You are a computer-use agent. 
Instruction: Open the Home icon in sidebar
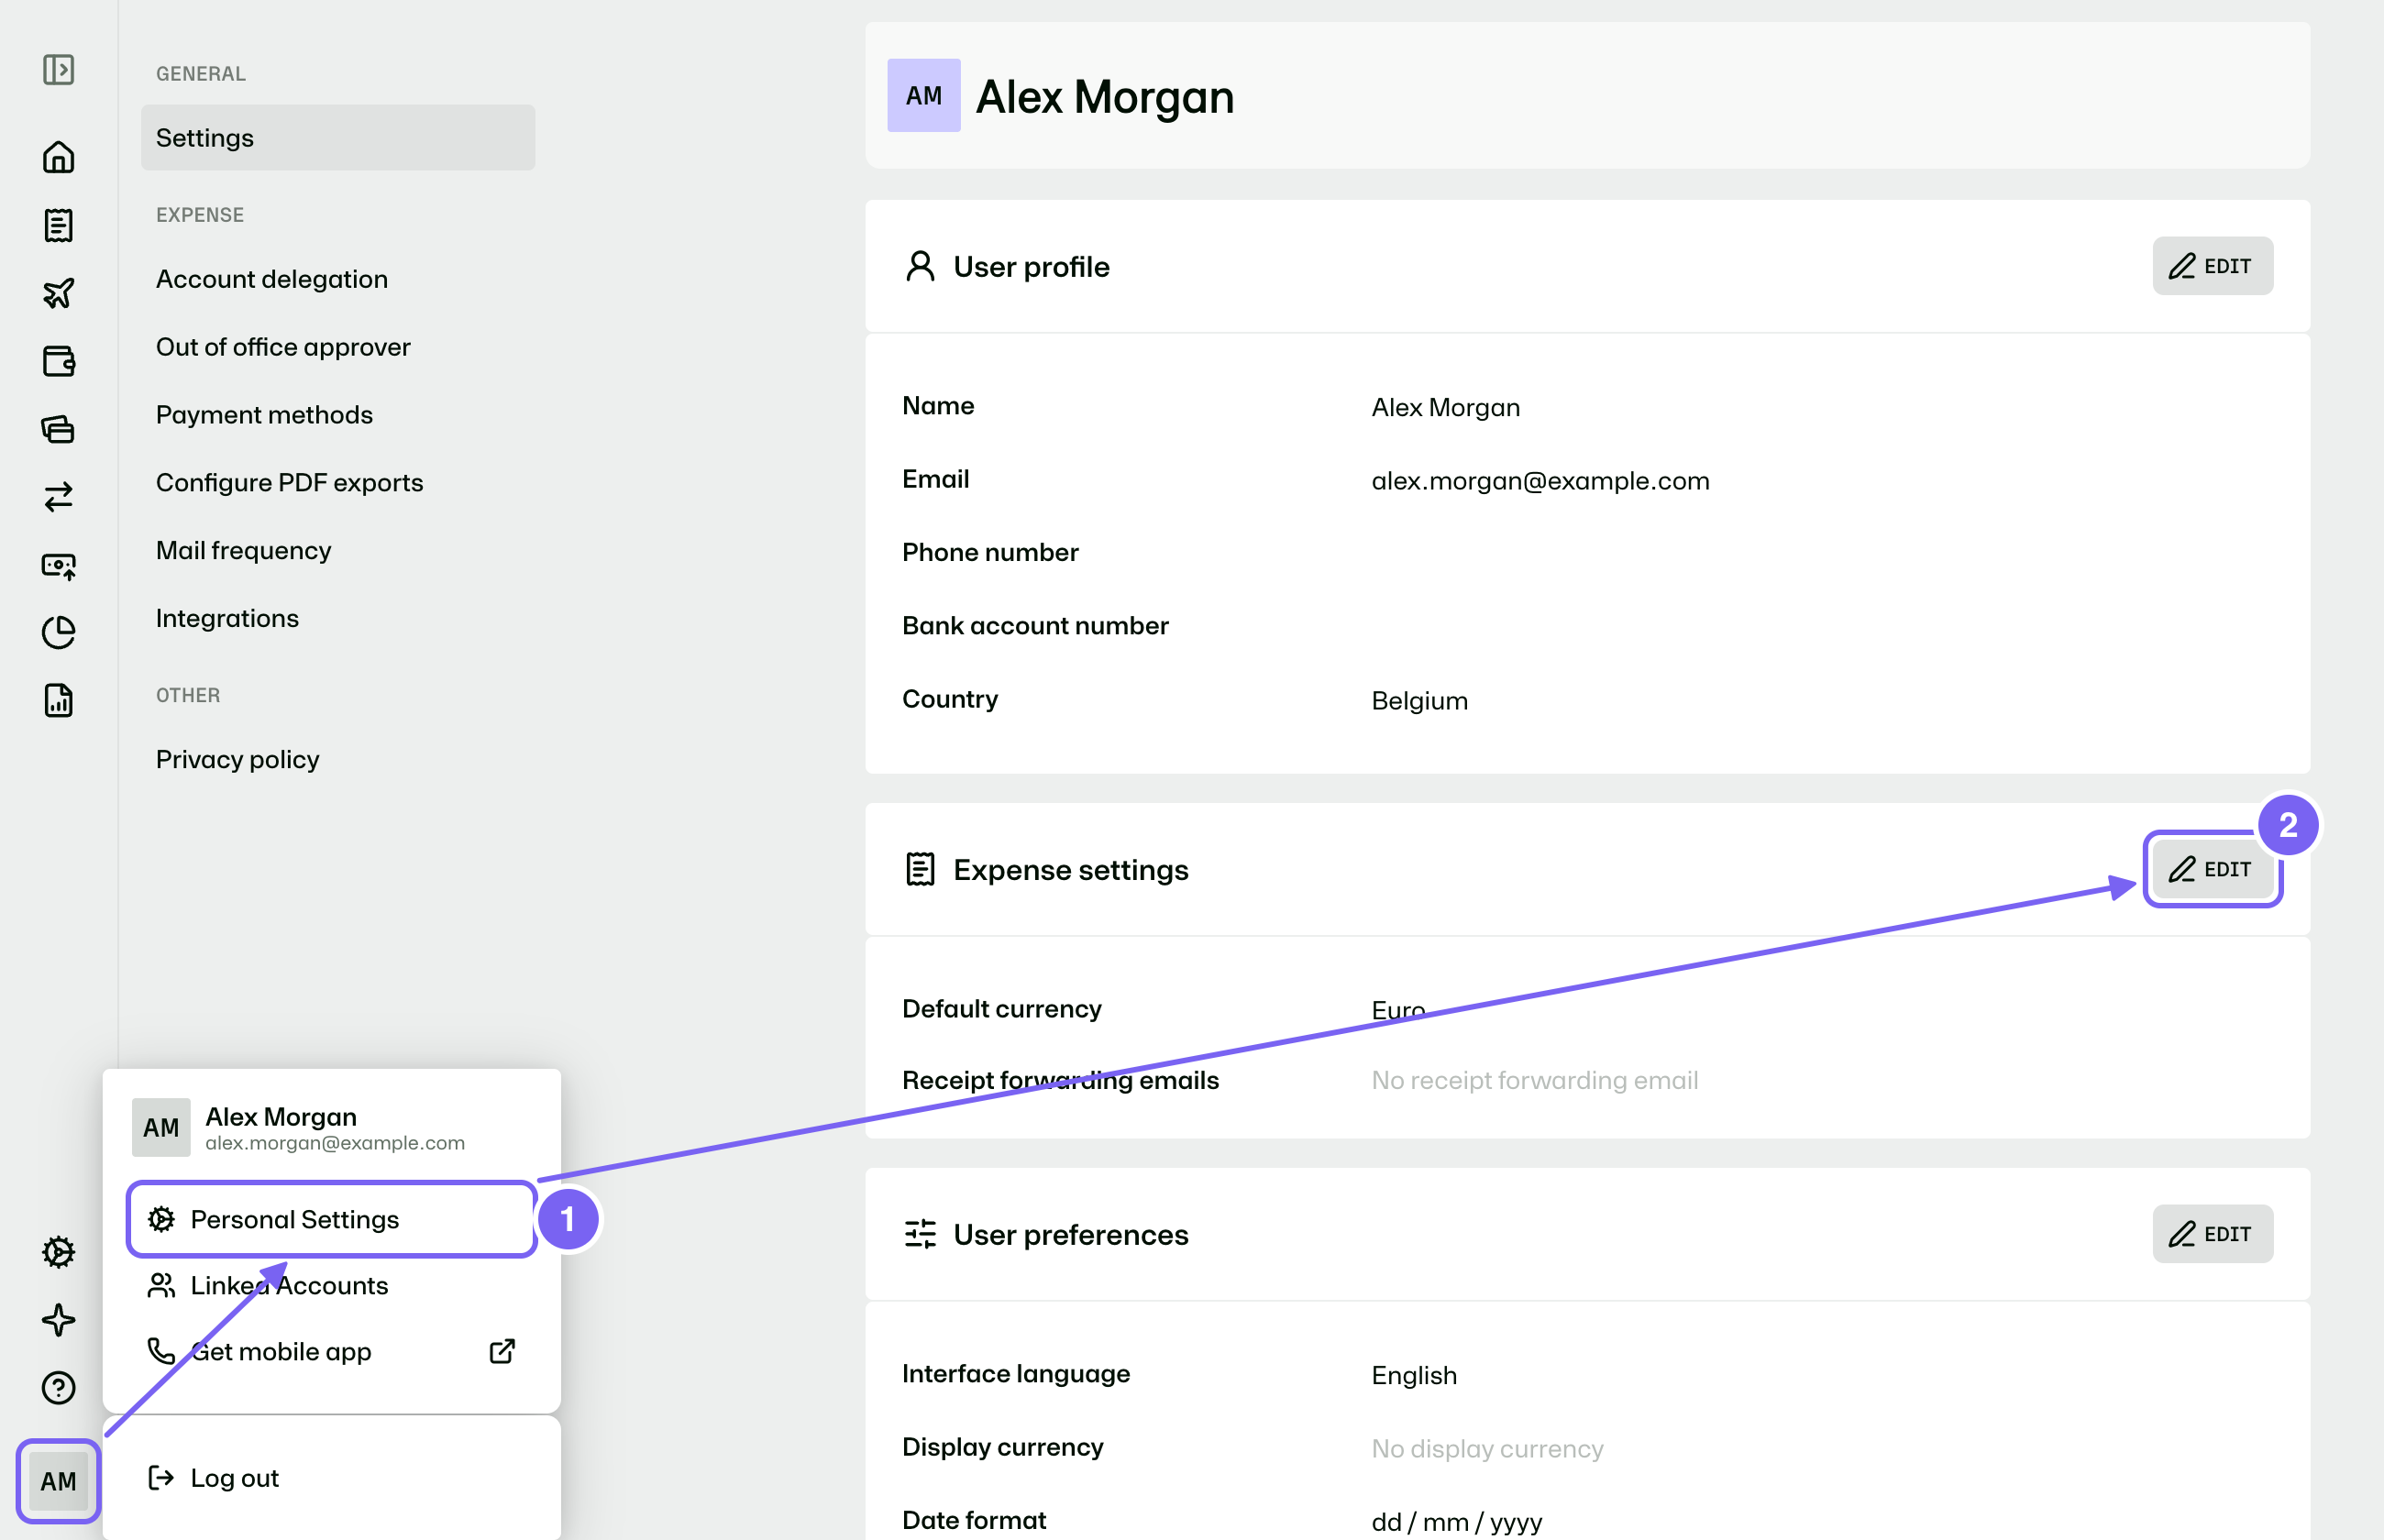(x=58, y=157)
